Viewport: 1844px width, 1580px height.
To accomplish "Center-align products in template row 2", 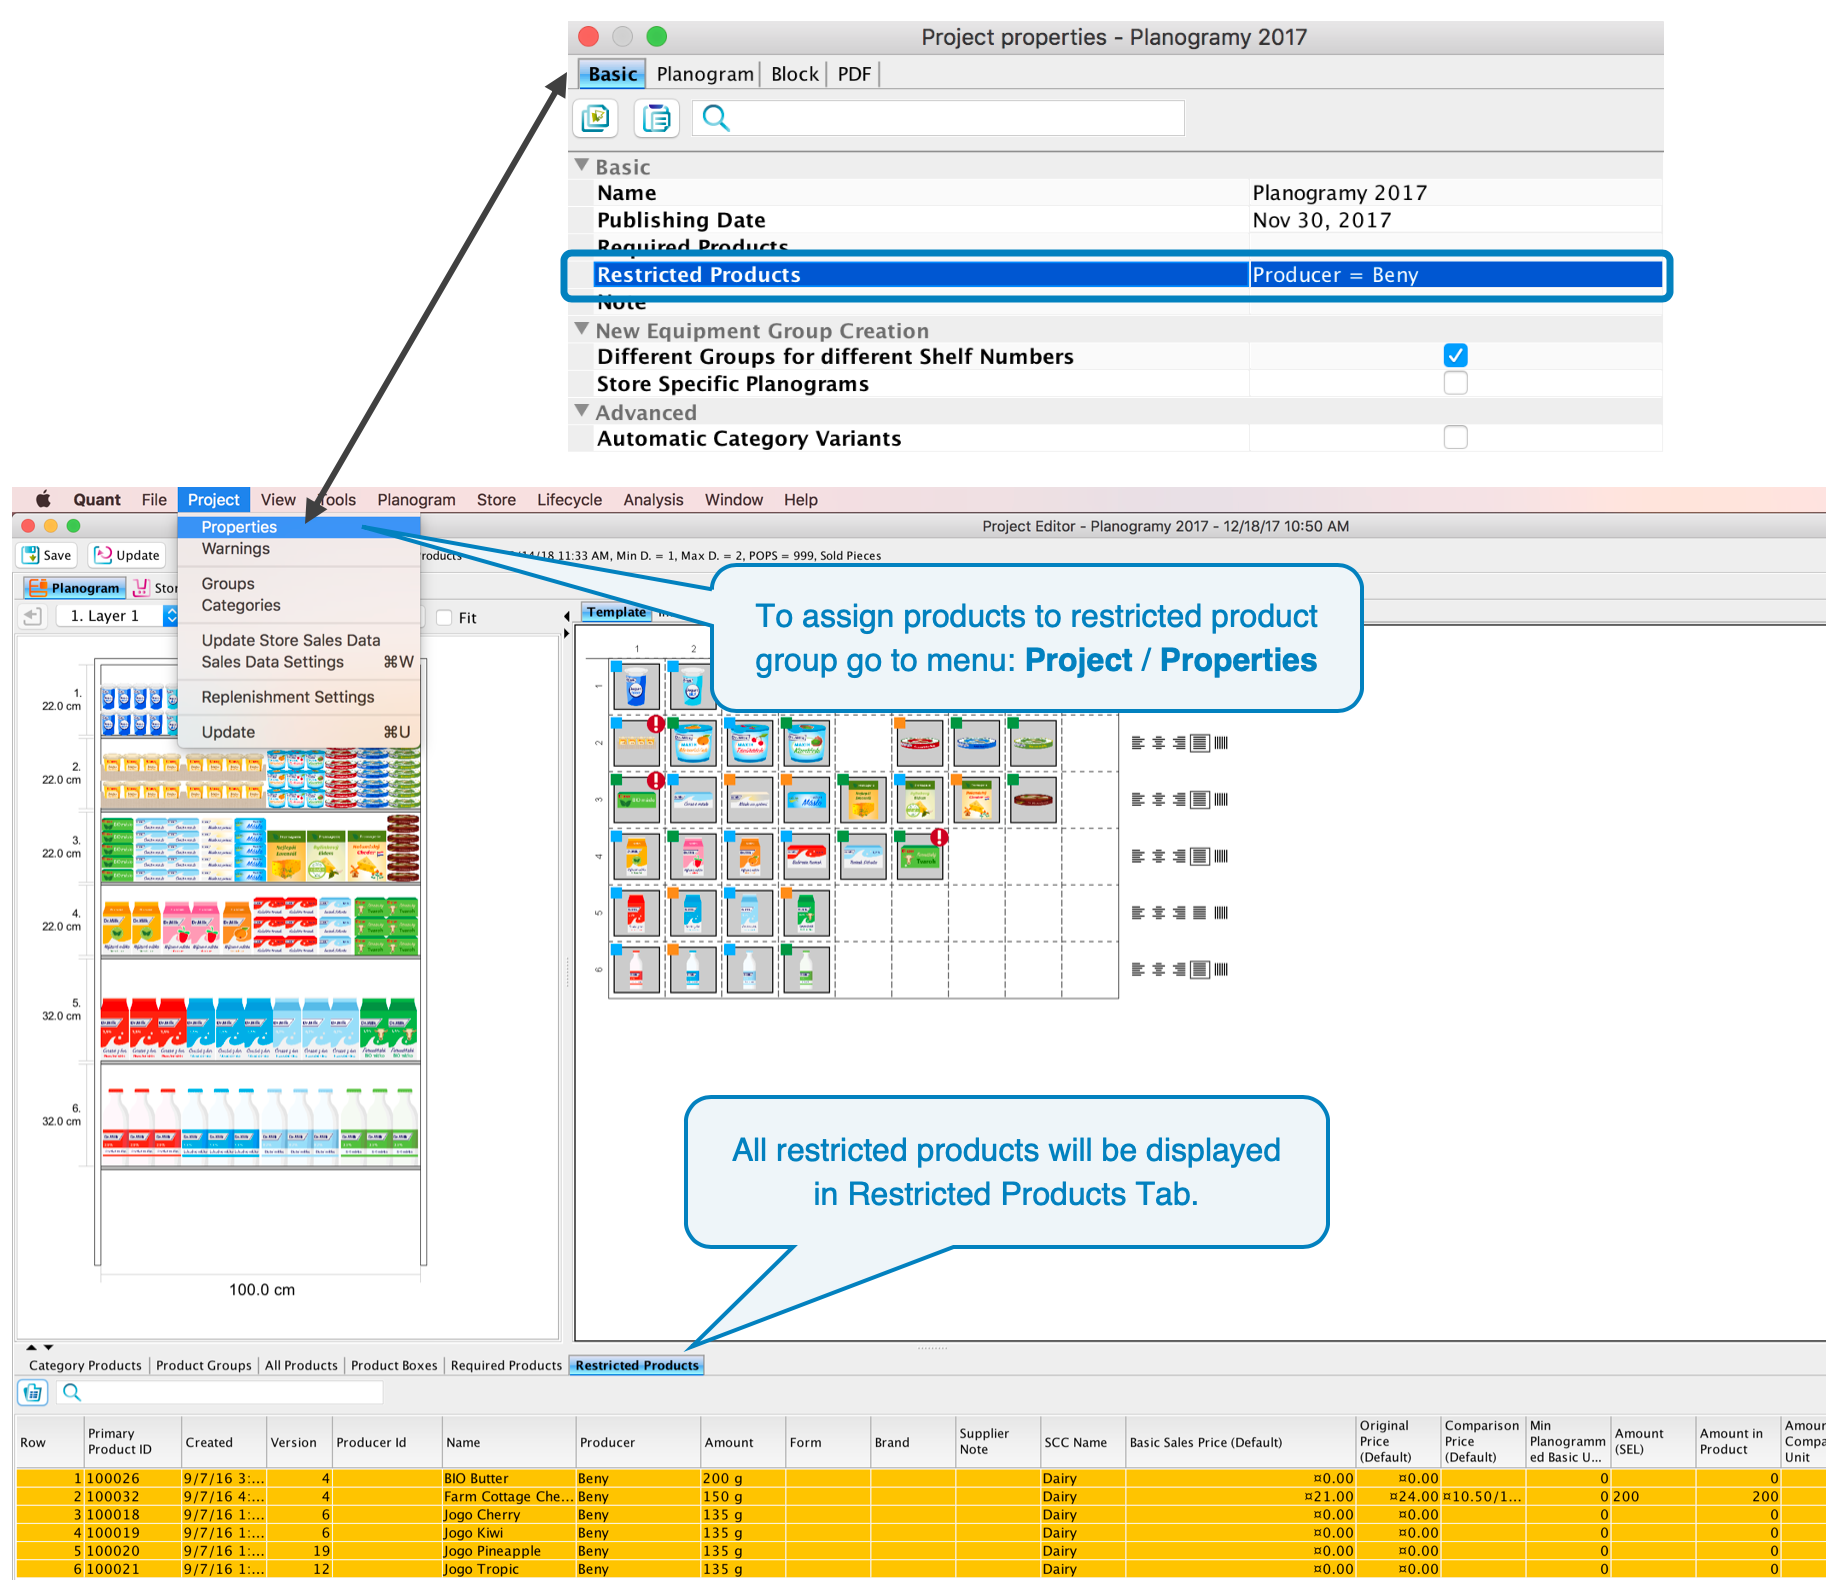I will point(1159,743).
